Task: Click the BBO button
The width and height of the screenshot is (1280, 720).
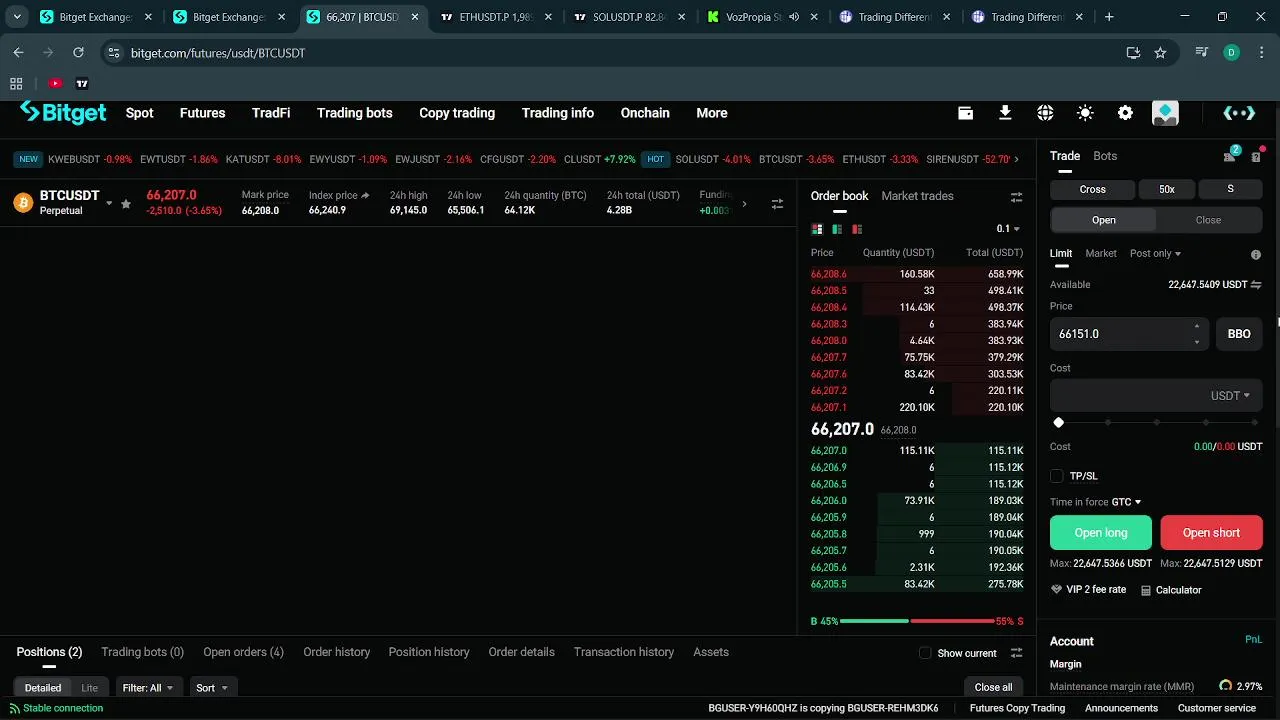Action: point(1239,334)
